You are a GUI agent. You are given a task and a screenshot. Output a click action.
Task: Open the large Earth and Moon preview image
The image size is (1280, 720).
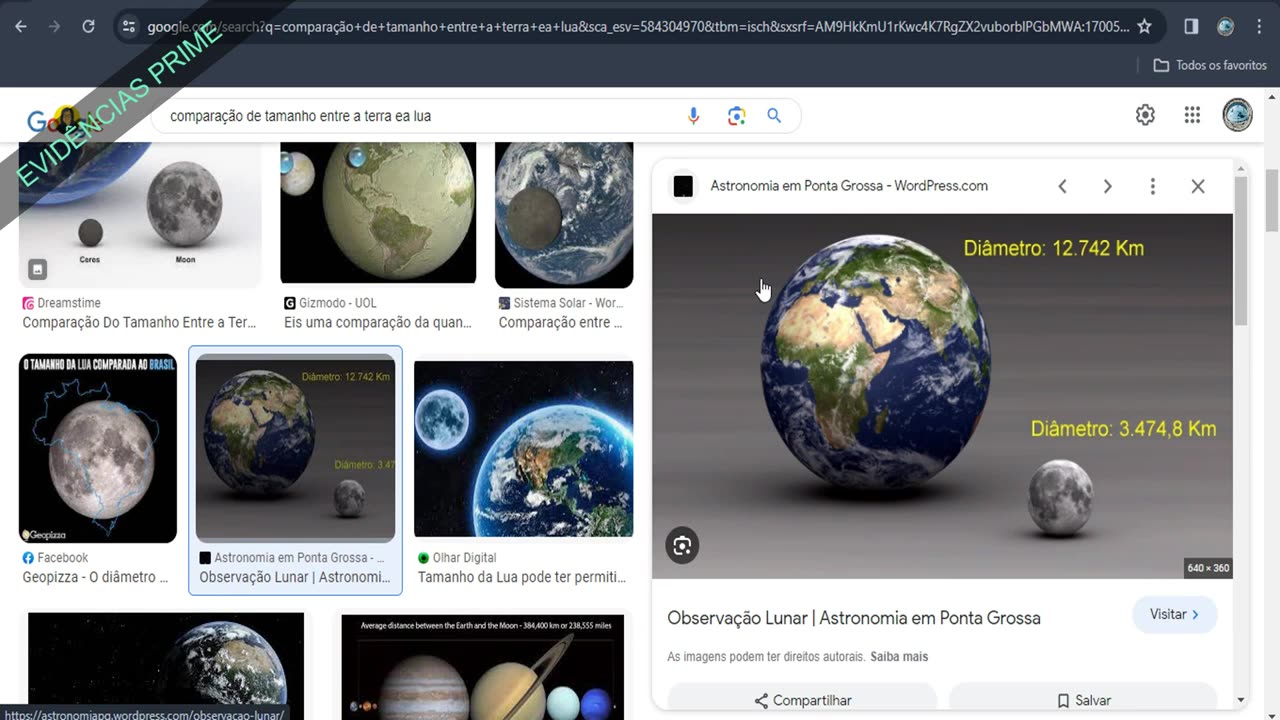(x=942, y=396)
